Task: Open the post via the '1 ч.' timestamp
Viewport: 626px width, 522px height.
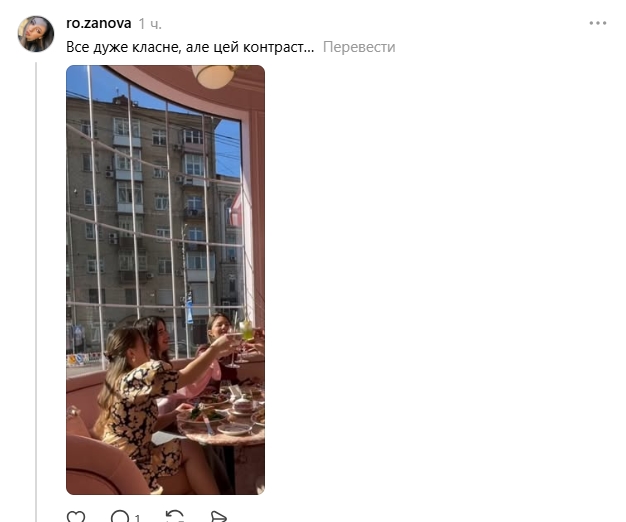Action: [x=150, y=24]
